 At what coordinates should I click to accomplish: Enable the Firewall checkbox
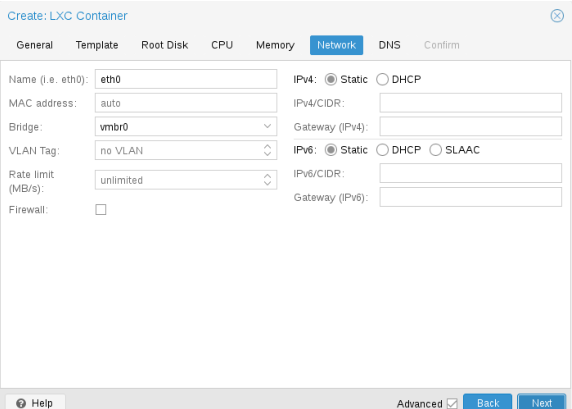101,209
